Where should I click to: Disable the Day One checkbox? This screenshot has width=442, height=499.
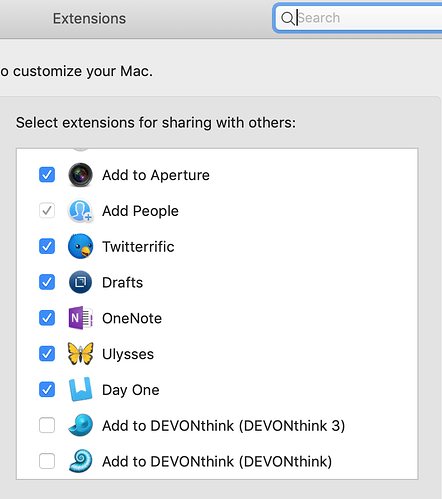click(x=47, y=389)
